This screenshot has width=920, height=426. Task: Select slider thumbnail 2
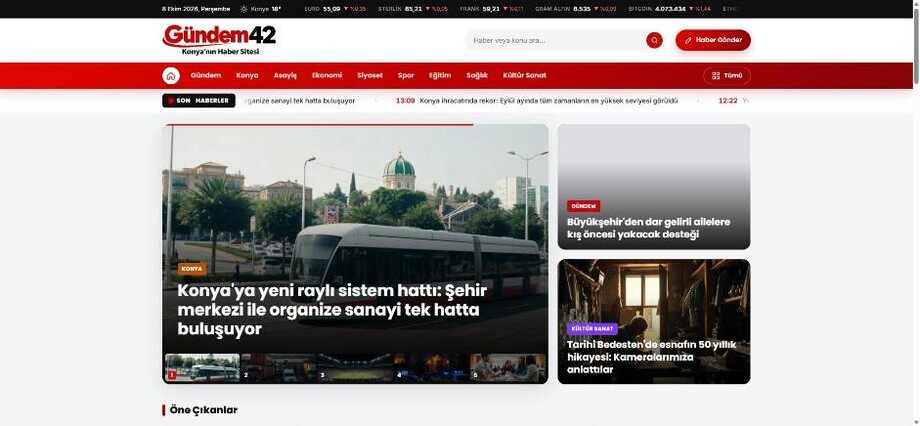[x=279, y=368]
